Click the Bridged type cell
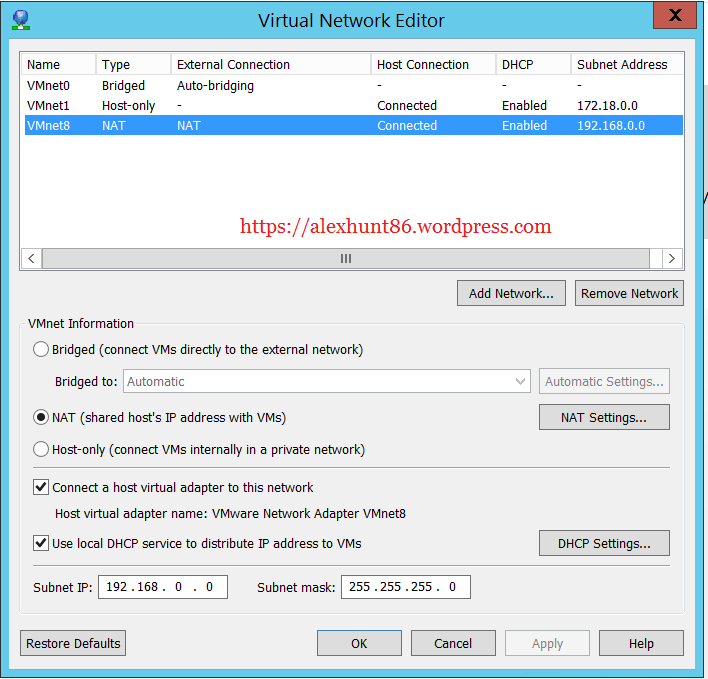The height and width of the screenshot is (679, 708). 123,86
